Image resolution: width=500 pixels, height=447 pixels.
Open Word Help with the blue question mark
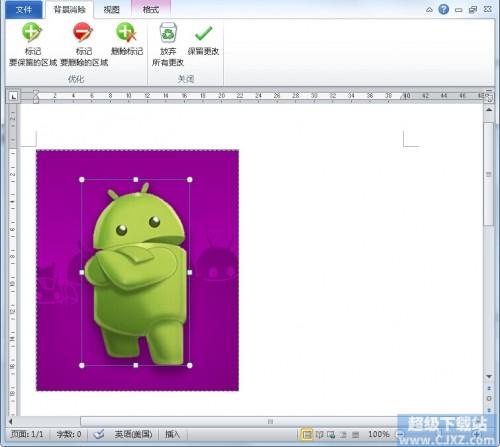(x=443, y=9)
